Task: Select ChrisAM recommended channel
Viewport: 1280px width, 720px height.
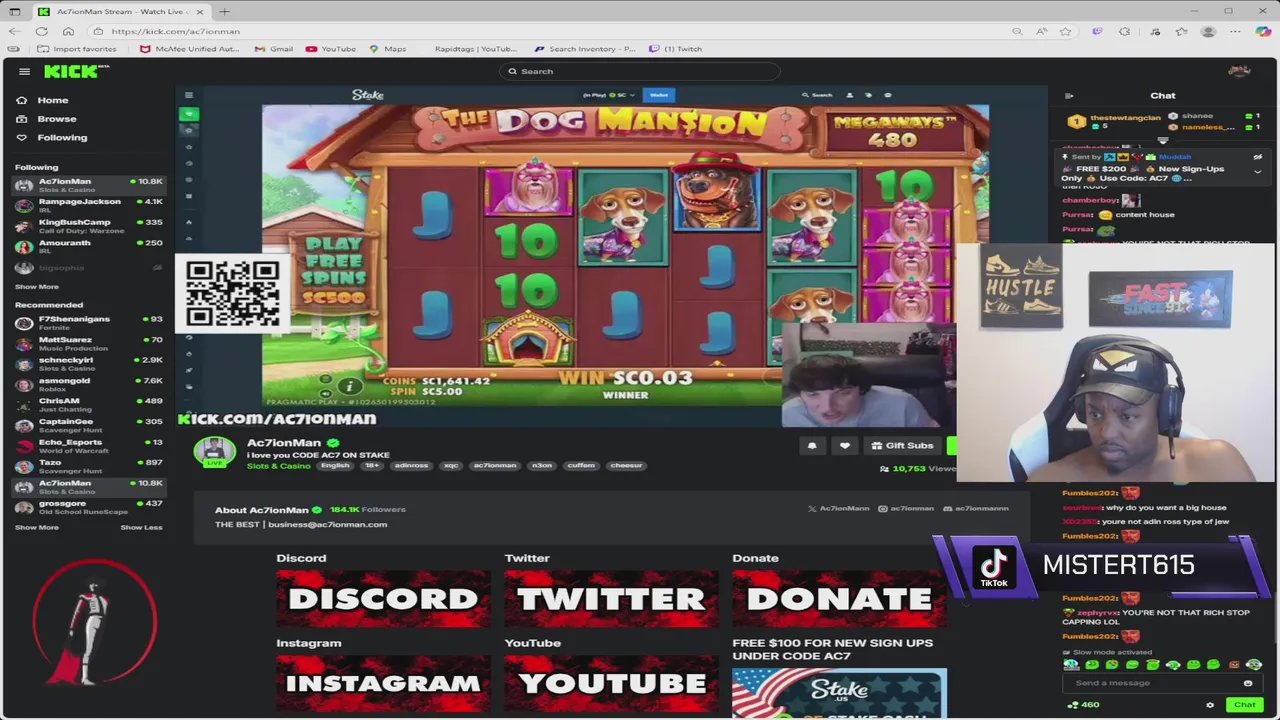Action: [x=88, y=405]
